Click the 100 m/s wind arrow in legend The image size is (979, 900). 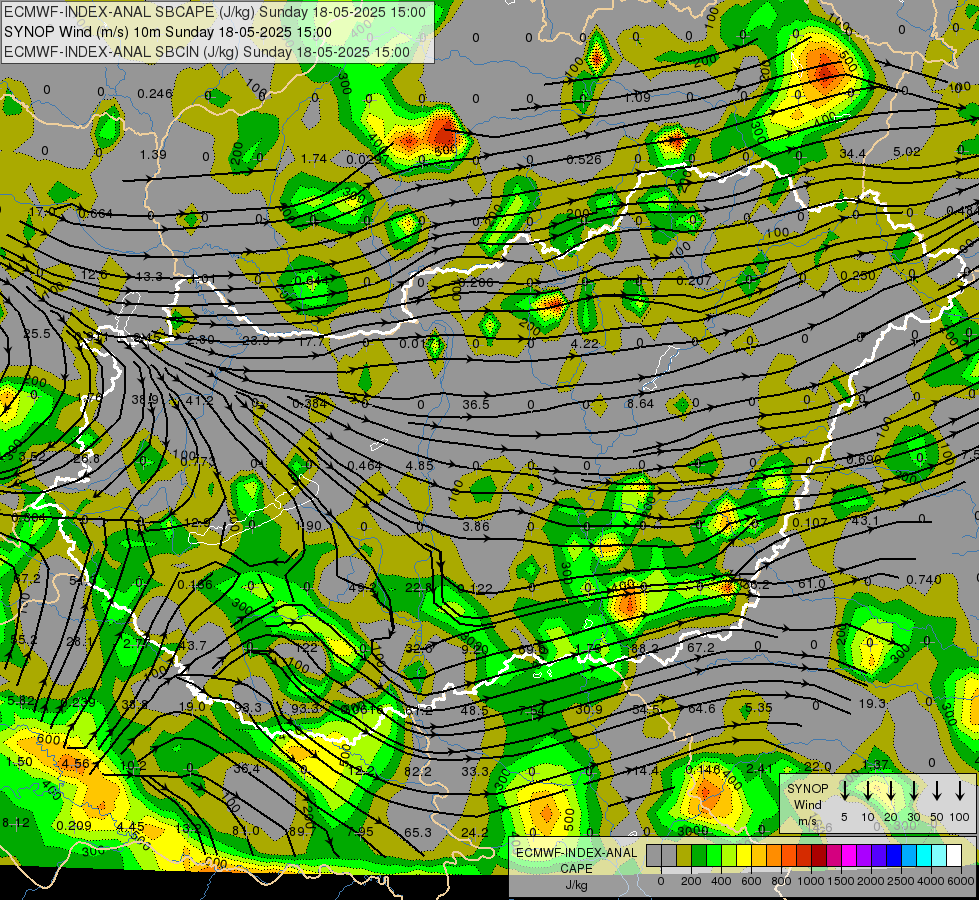pyautogui.click(x=960, y=791)
